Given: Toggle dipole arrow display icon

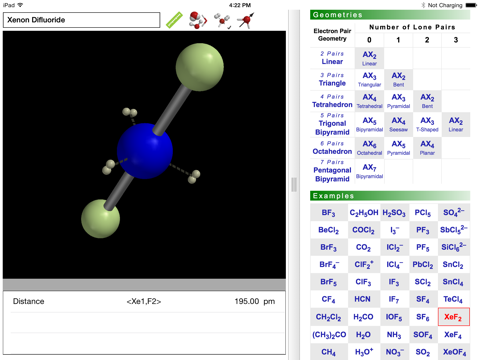Looking at the screenshot, I should 246,20.
